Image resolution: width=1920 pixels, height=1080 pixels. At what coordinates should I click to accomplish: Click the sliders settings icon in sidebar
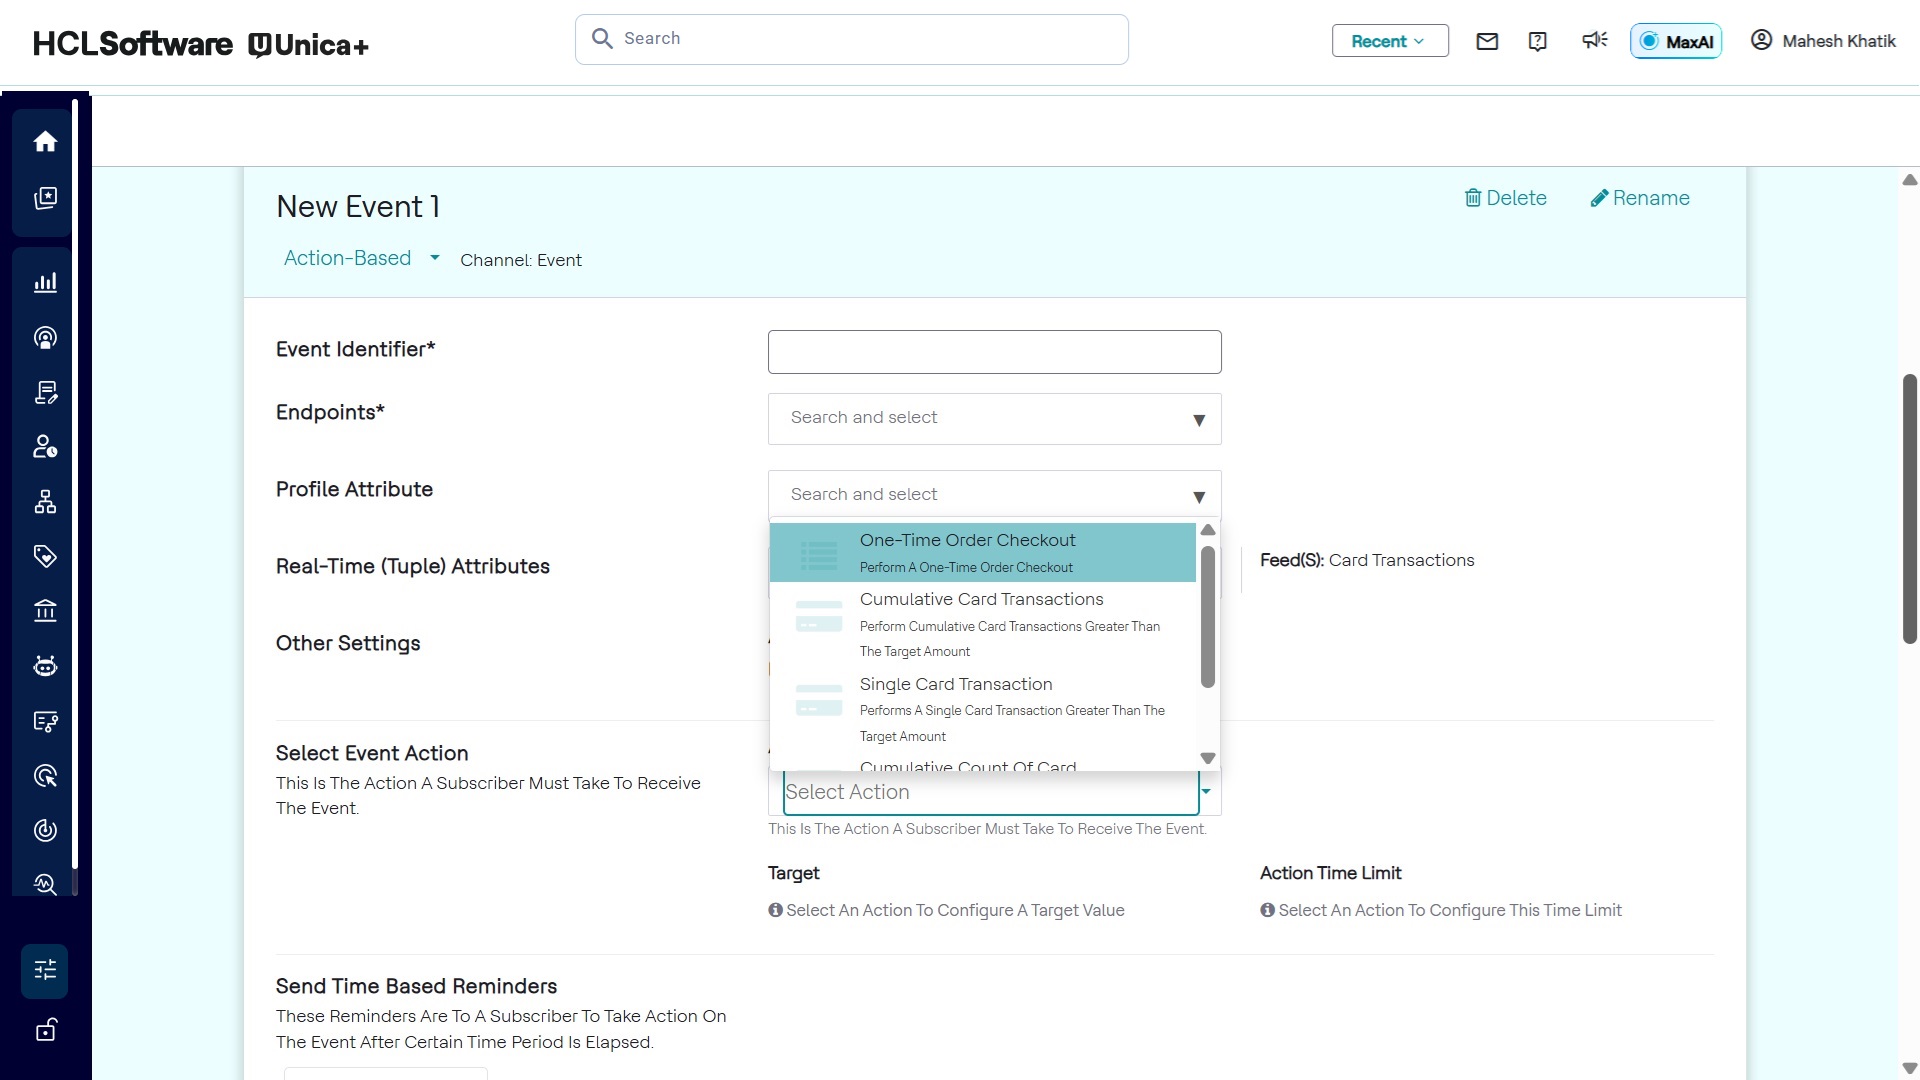pos(45,970)
